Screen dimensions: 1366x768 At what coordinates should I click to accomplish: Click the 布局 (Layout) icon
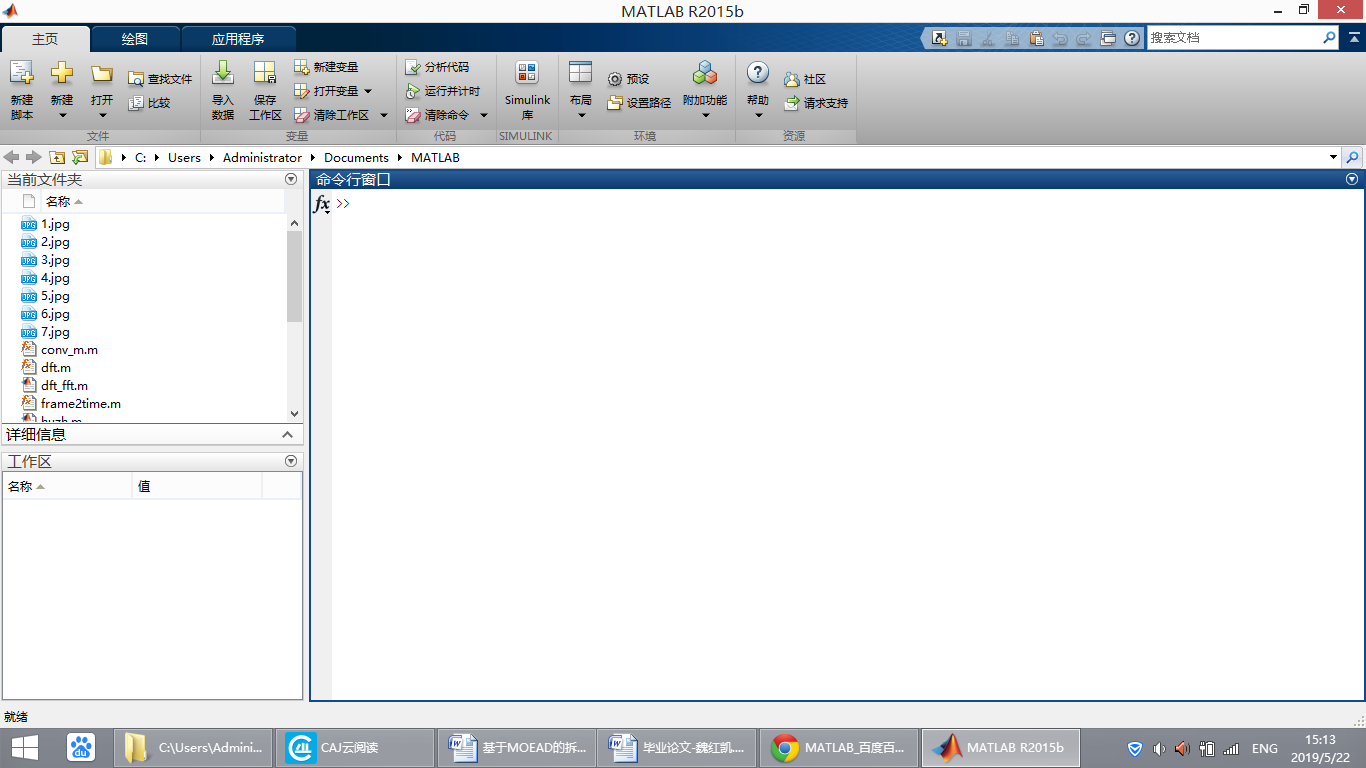[x=580, y=72]
